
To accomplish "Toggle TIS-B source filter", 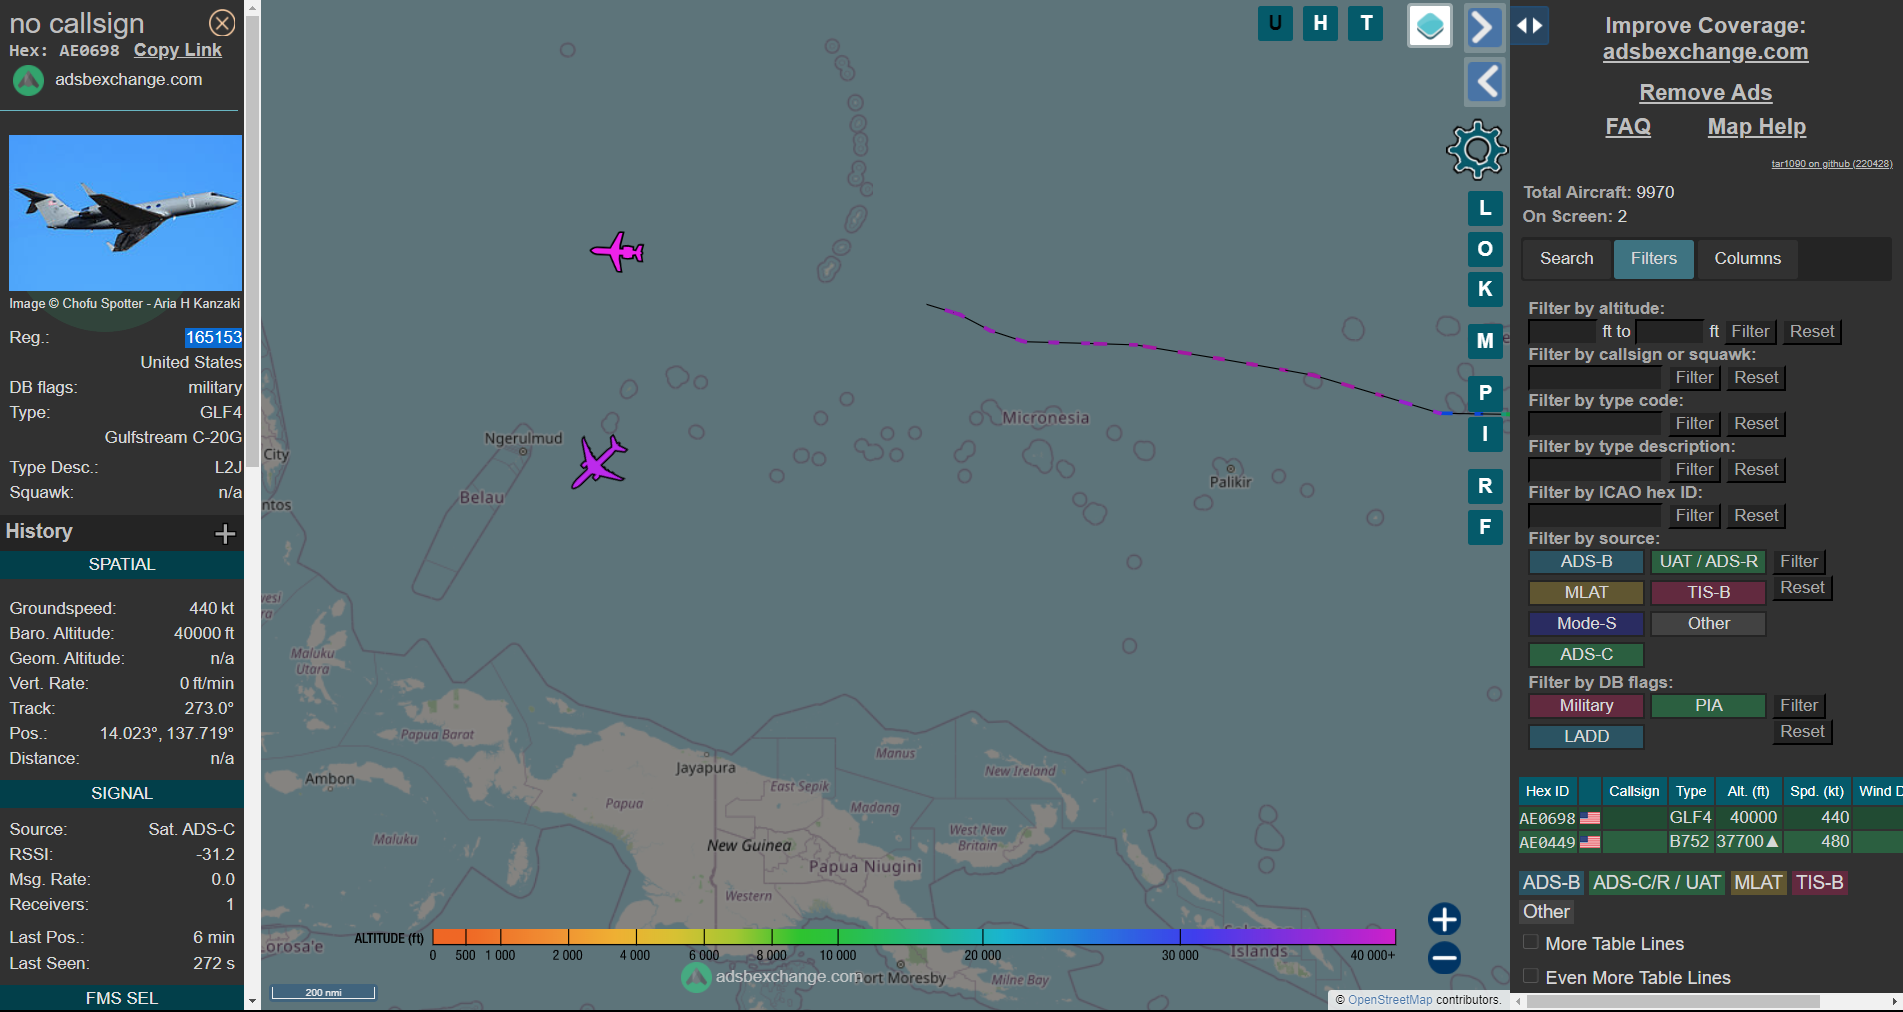I will coord(1708,593).
